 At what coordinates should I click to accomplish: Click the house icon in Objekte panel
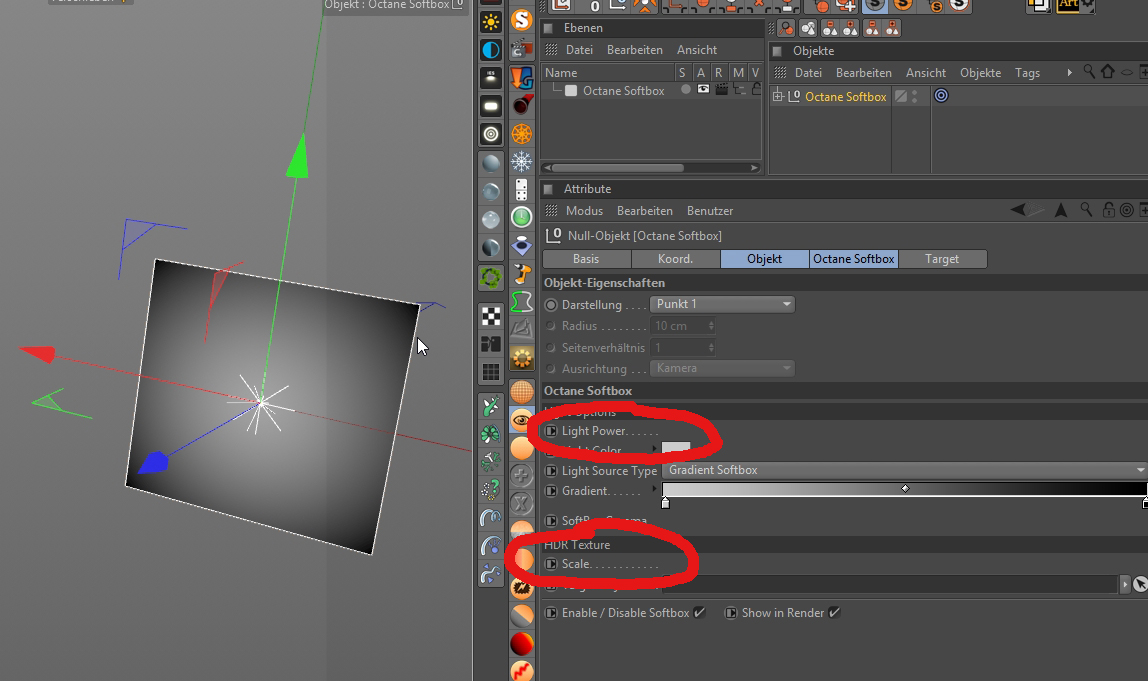[1108, 72]
